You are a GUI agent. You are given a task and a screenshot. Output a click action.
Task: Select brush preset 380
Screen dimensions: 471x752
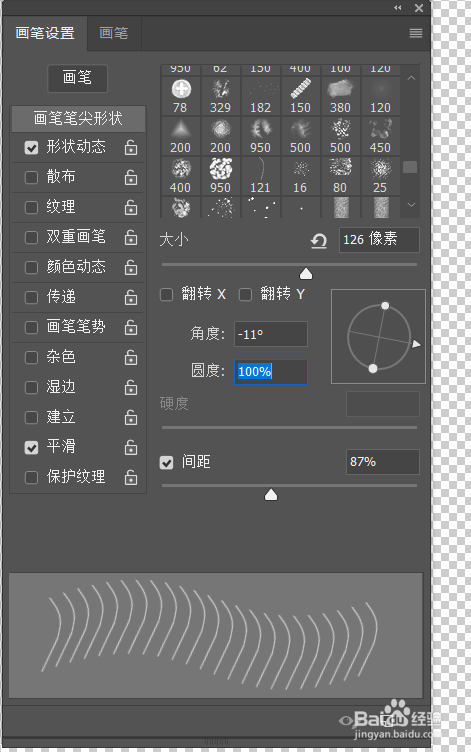pyautogui.click(x=340, y=96)
